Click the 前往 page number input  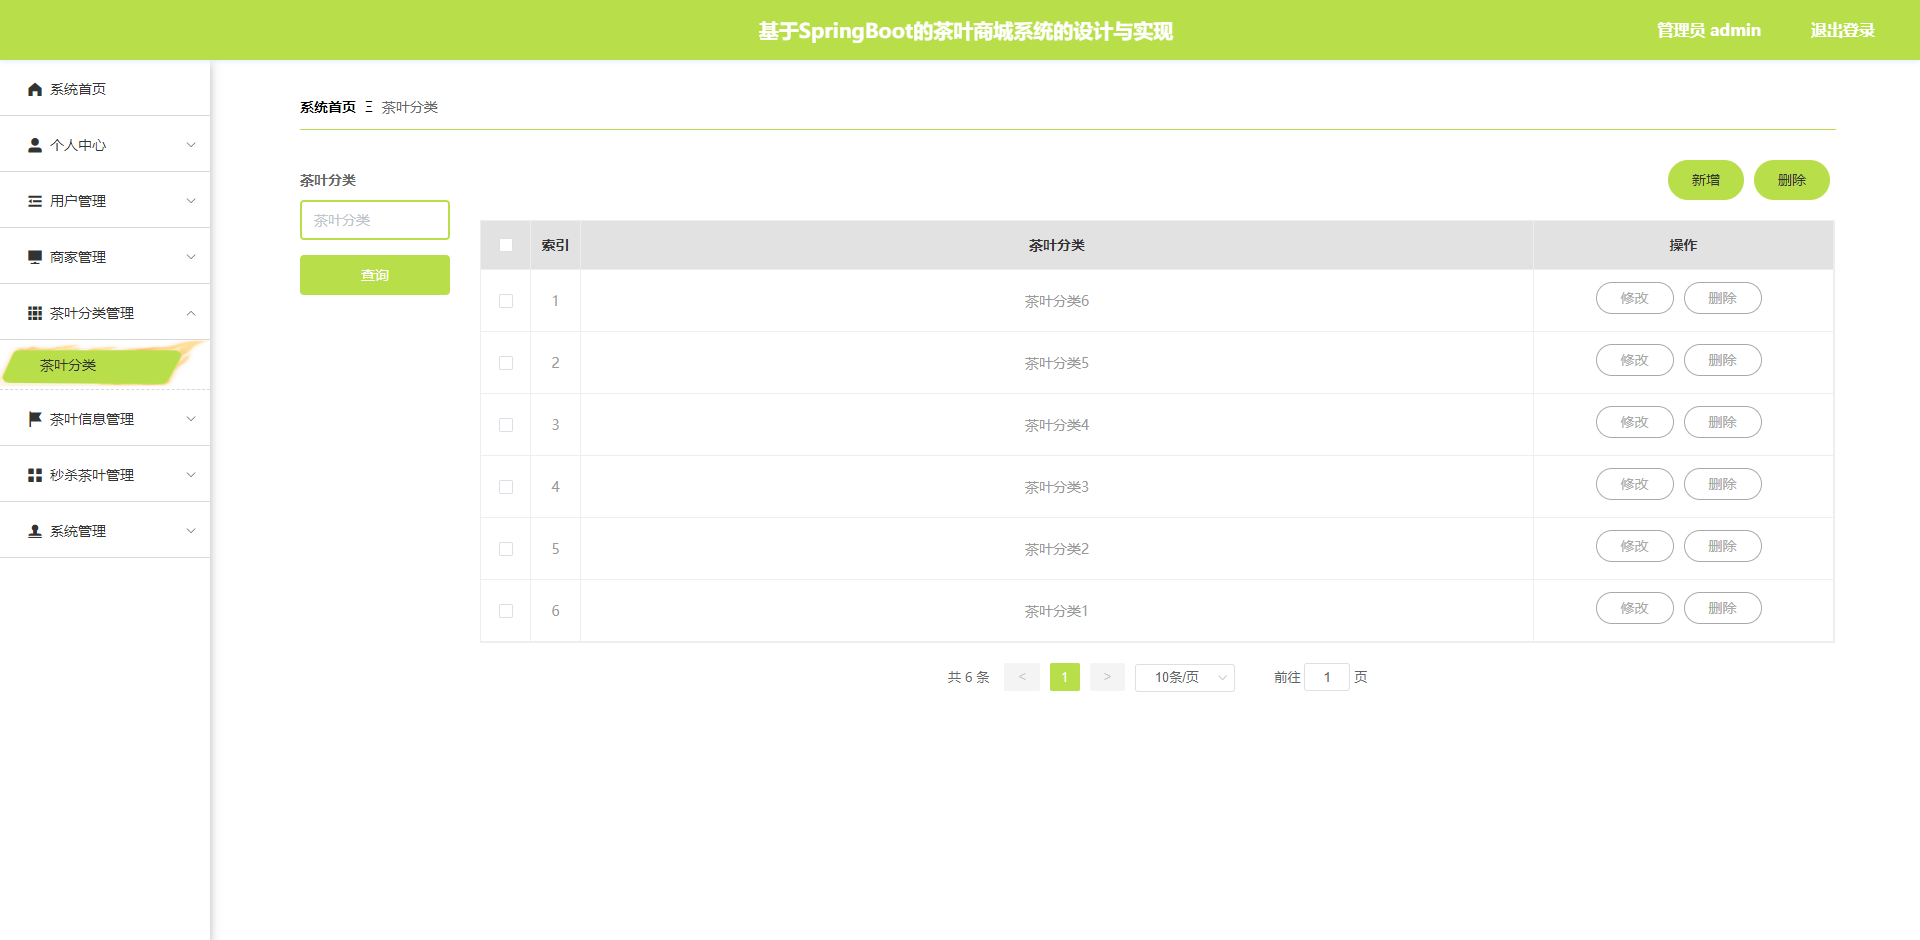coord(1327,677)
